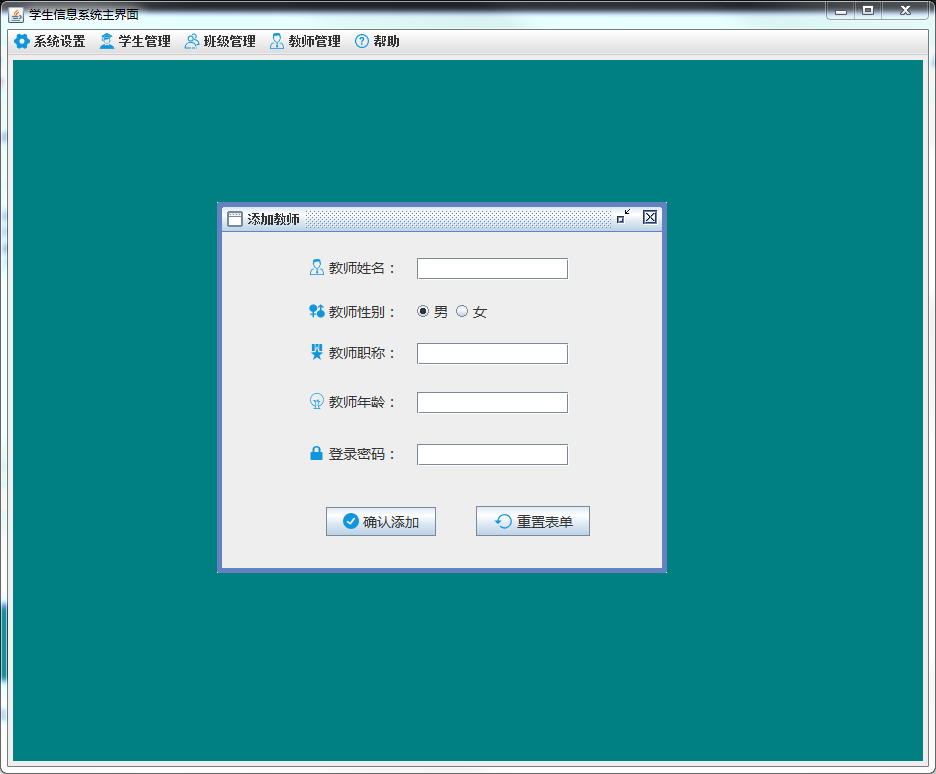Minimize the 添加教师 internal dialog
Image resolution: width=936 pixels, height=774 pixels.
(x=623, y=217)
